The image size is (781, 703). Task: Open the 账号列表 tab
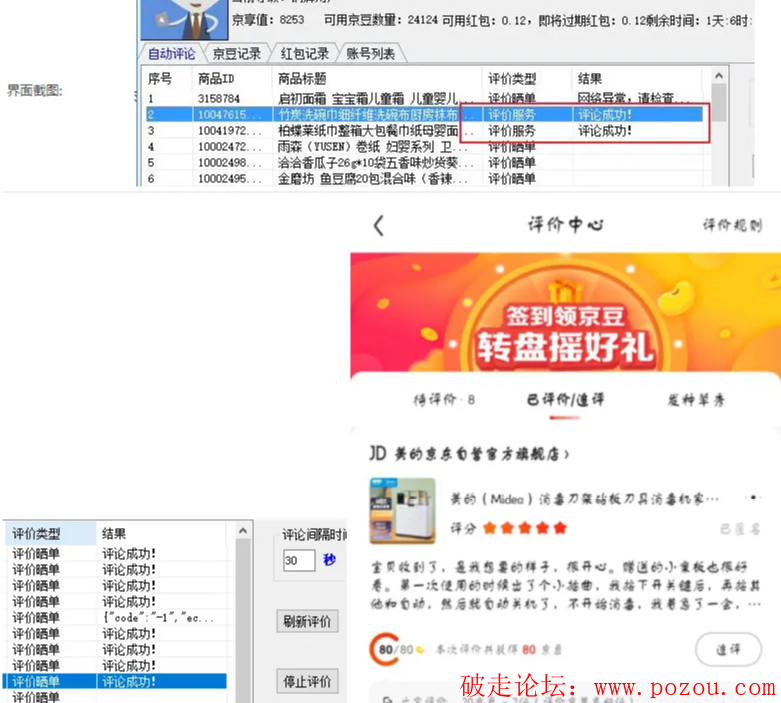coord(370,53)
